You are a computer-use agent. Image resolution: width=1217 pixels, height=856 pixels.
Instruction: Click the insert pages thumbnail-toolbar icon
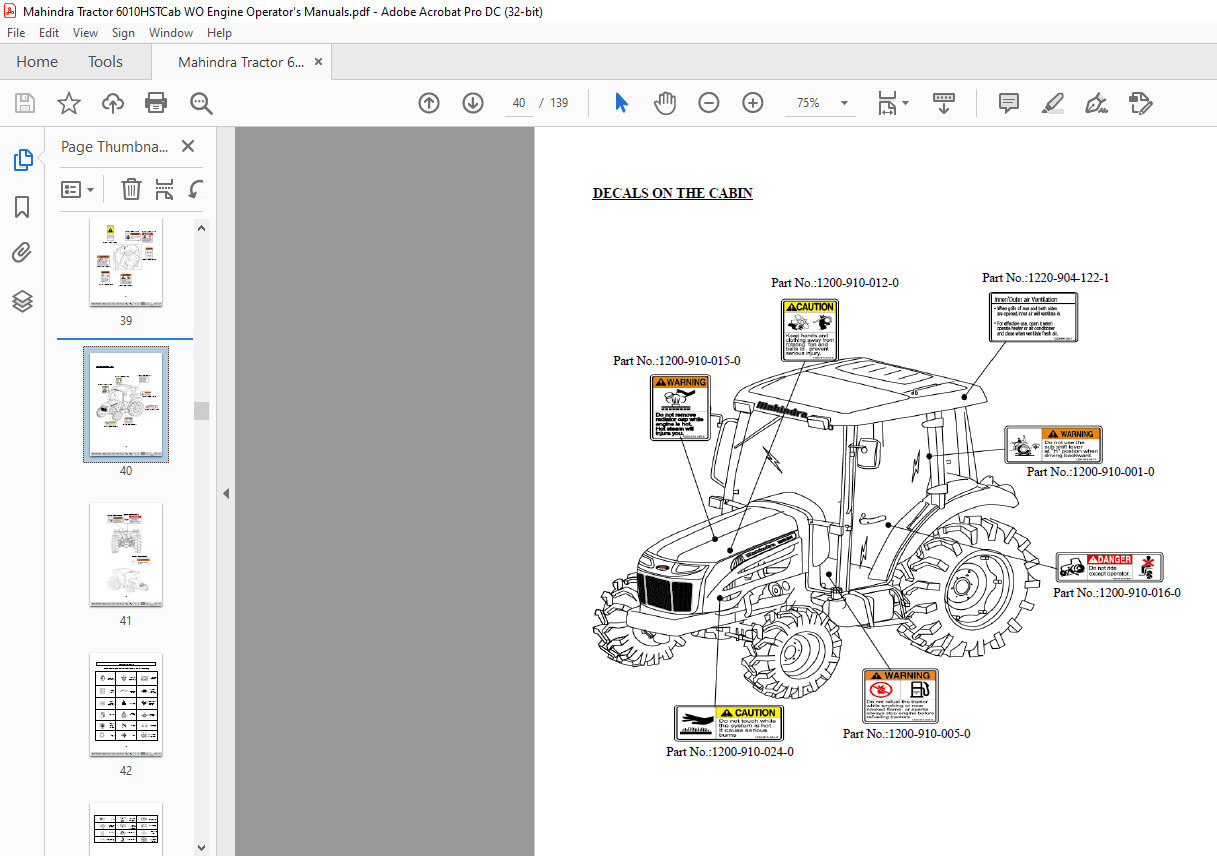pyautogui.click(x=165, y=189)
